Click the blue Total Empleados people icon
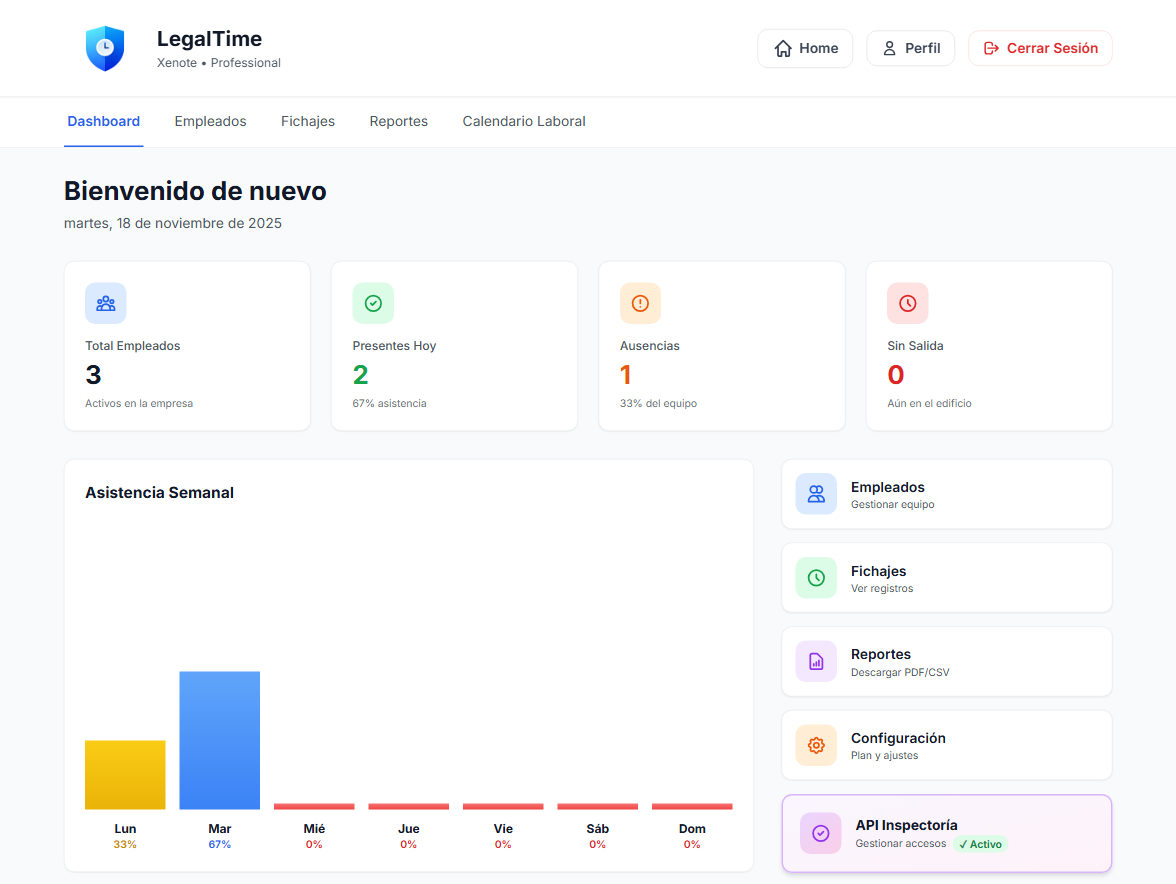 (106, 303)
